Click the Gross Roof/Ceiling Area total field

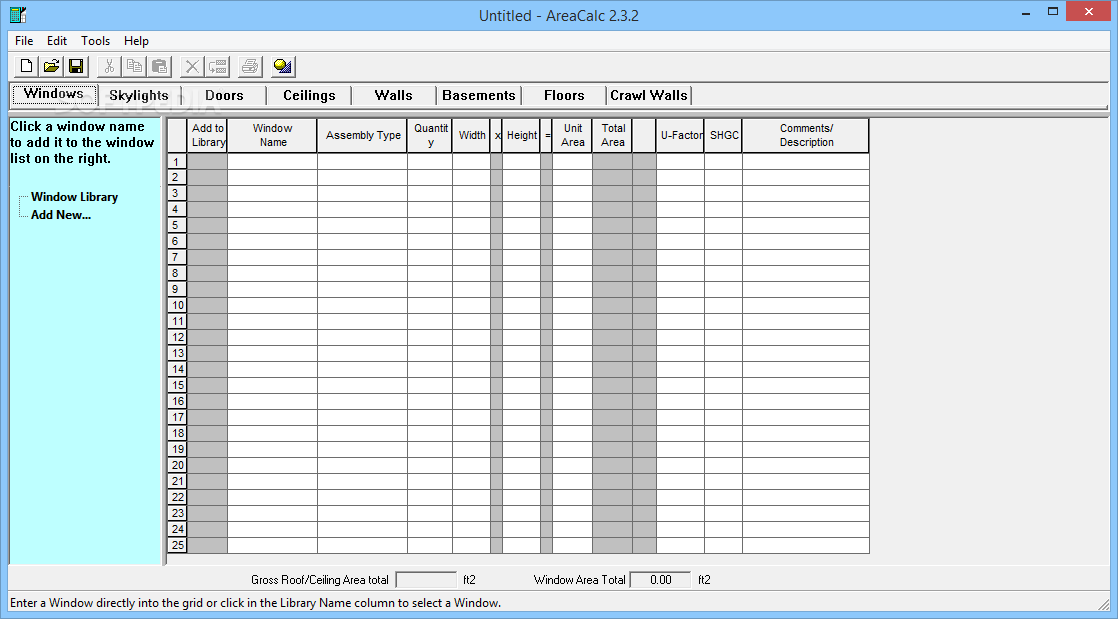click(426, 580)
